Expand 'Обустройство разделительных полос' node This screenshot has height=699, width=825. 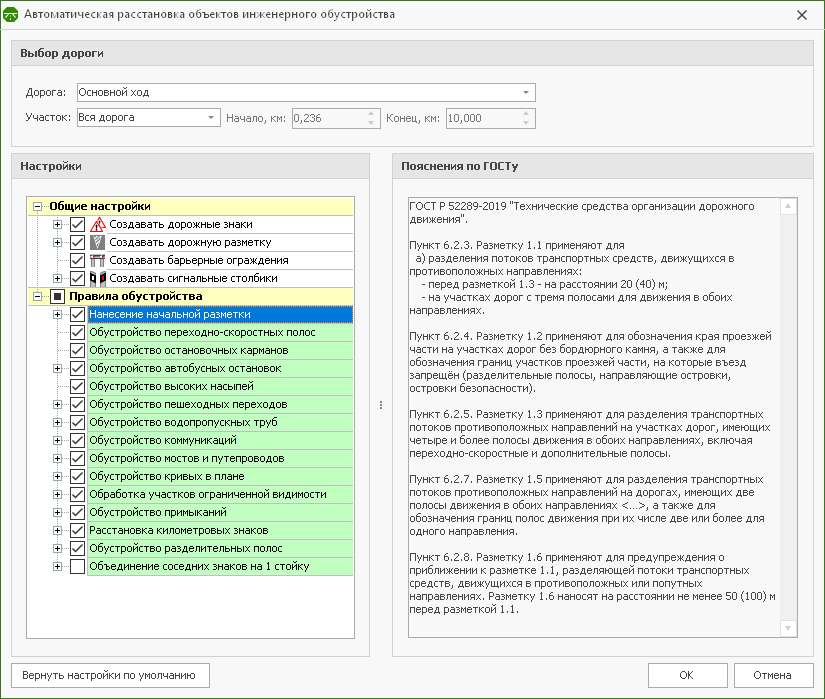(57, 549)
